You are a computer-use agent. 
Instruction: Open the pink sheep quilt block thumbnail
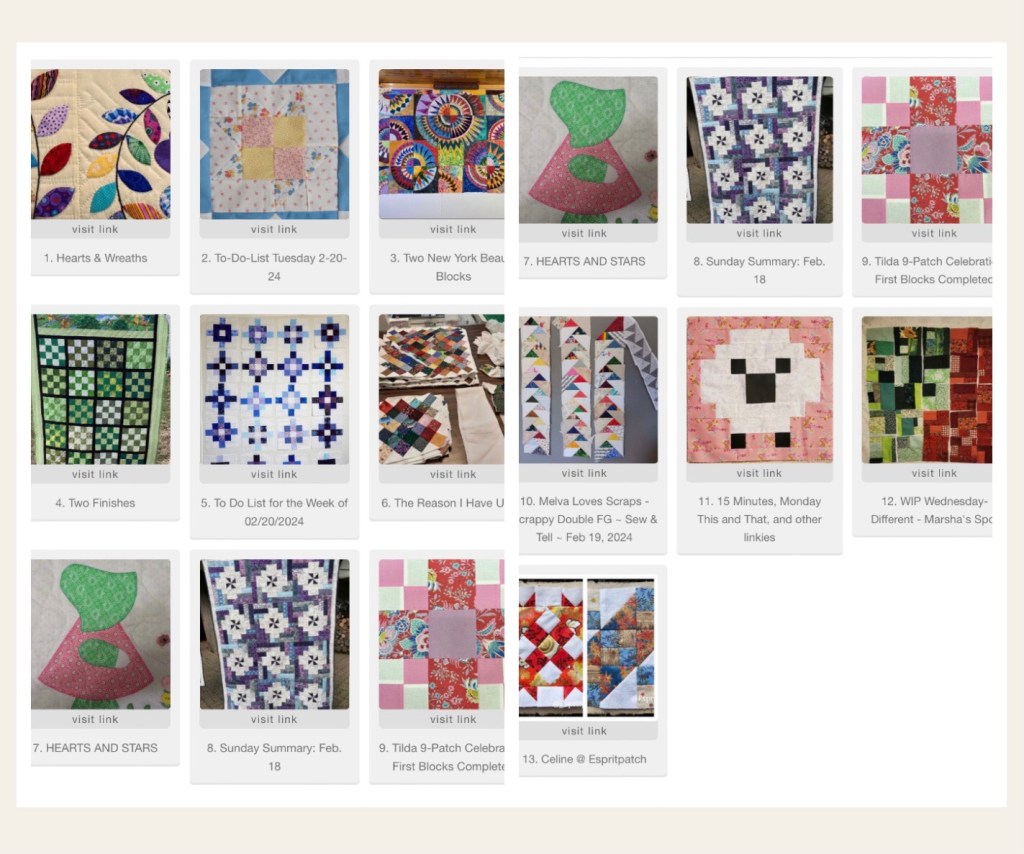(760, 390)
